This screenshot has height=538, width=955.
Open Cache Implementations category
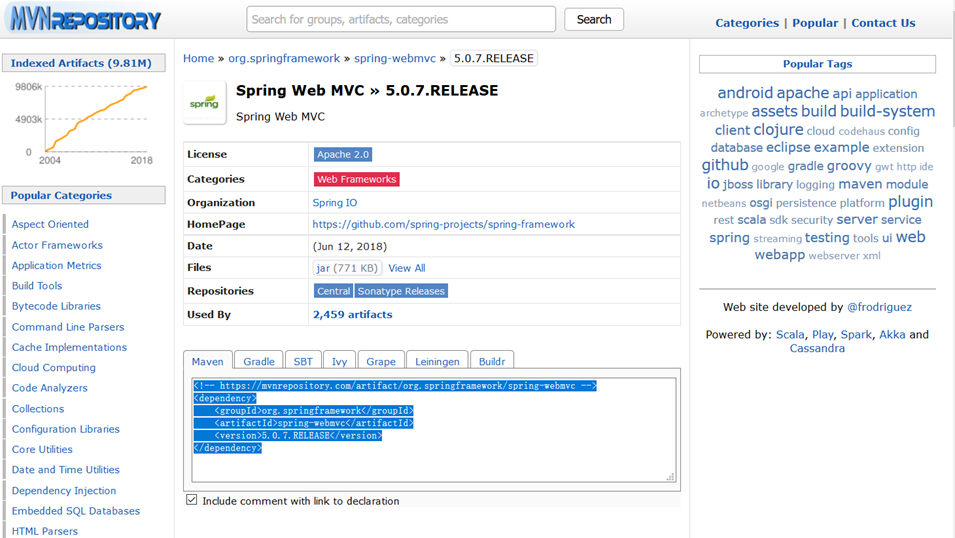click(69, 347)
